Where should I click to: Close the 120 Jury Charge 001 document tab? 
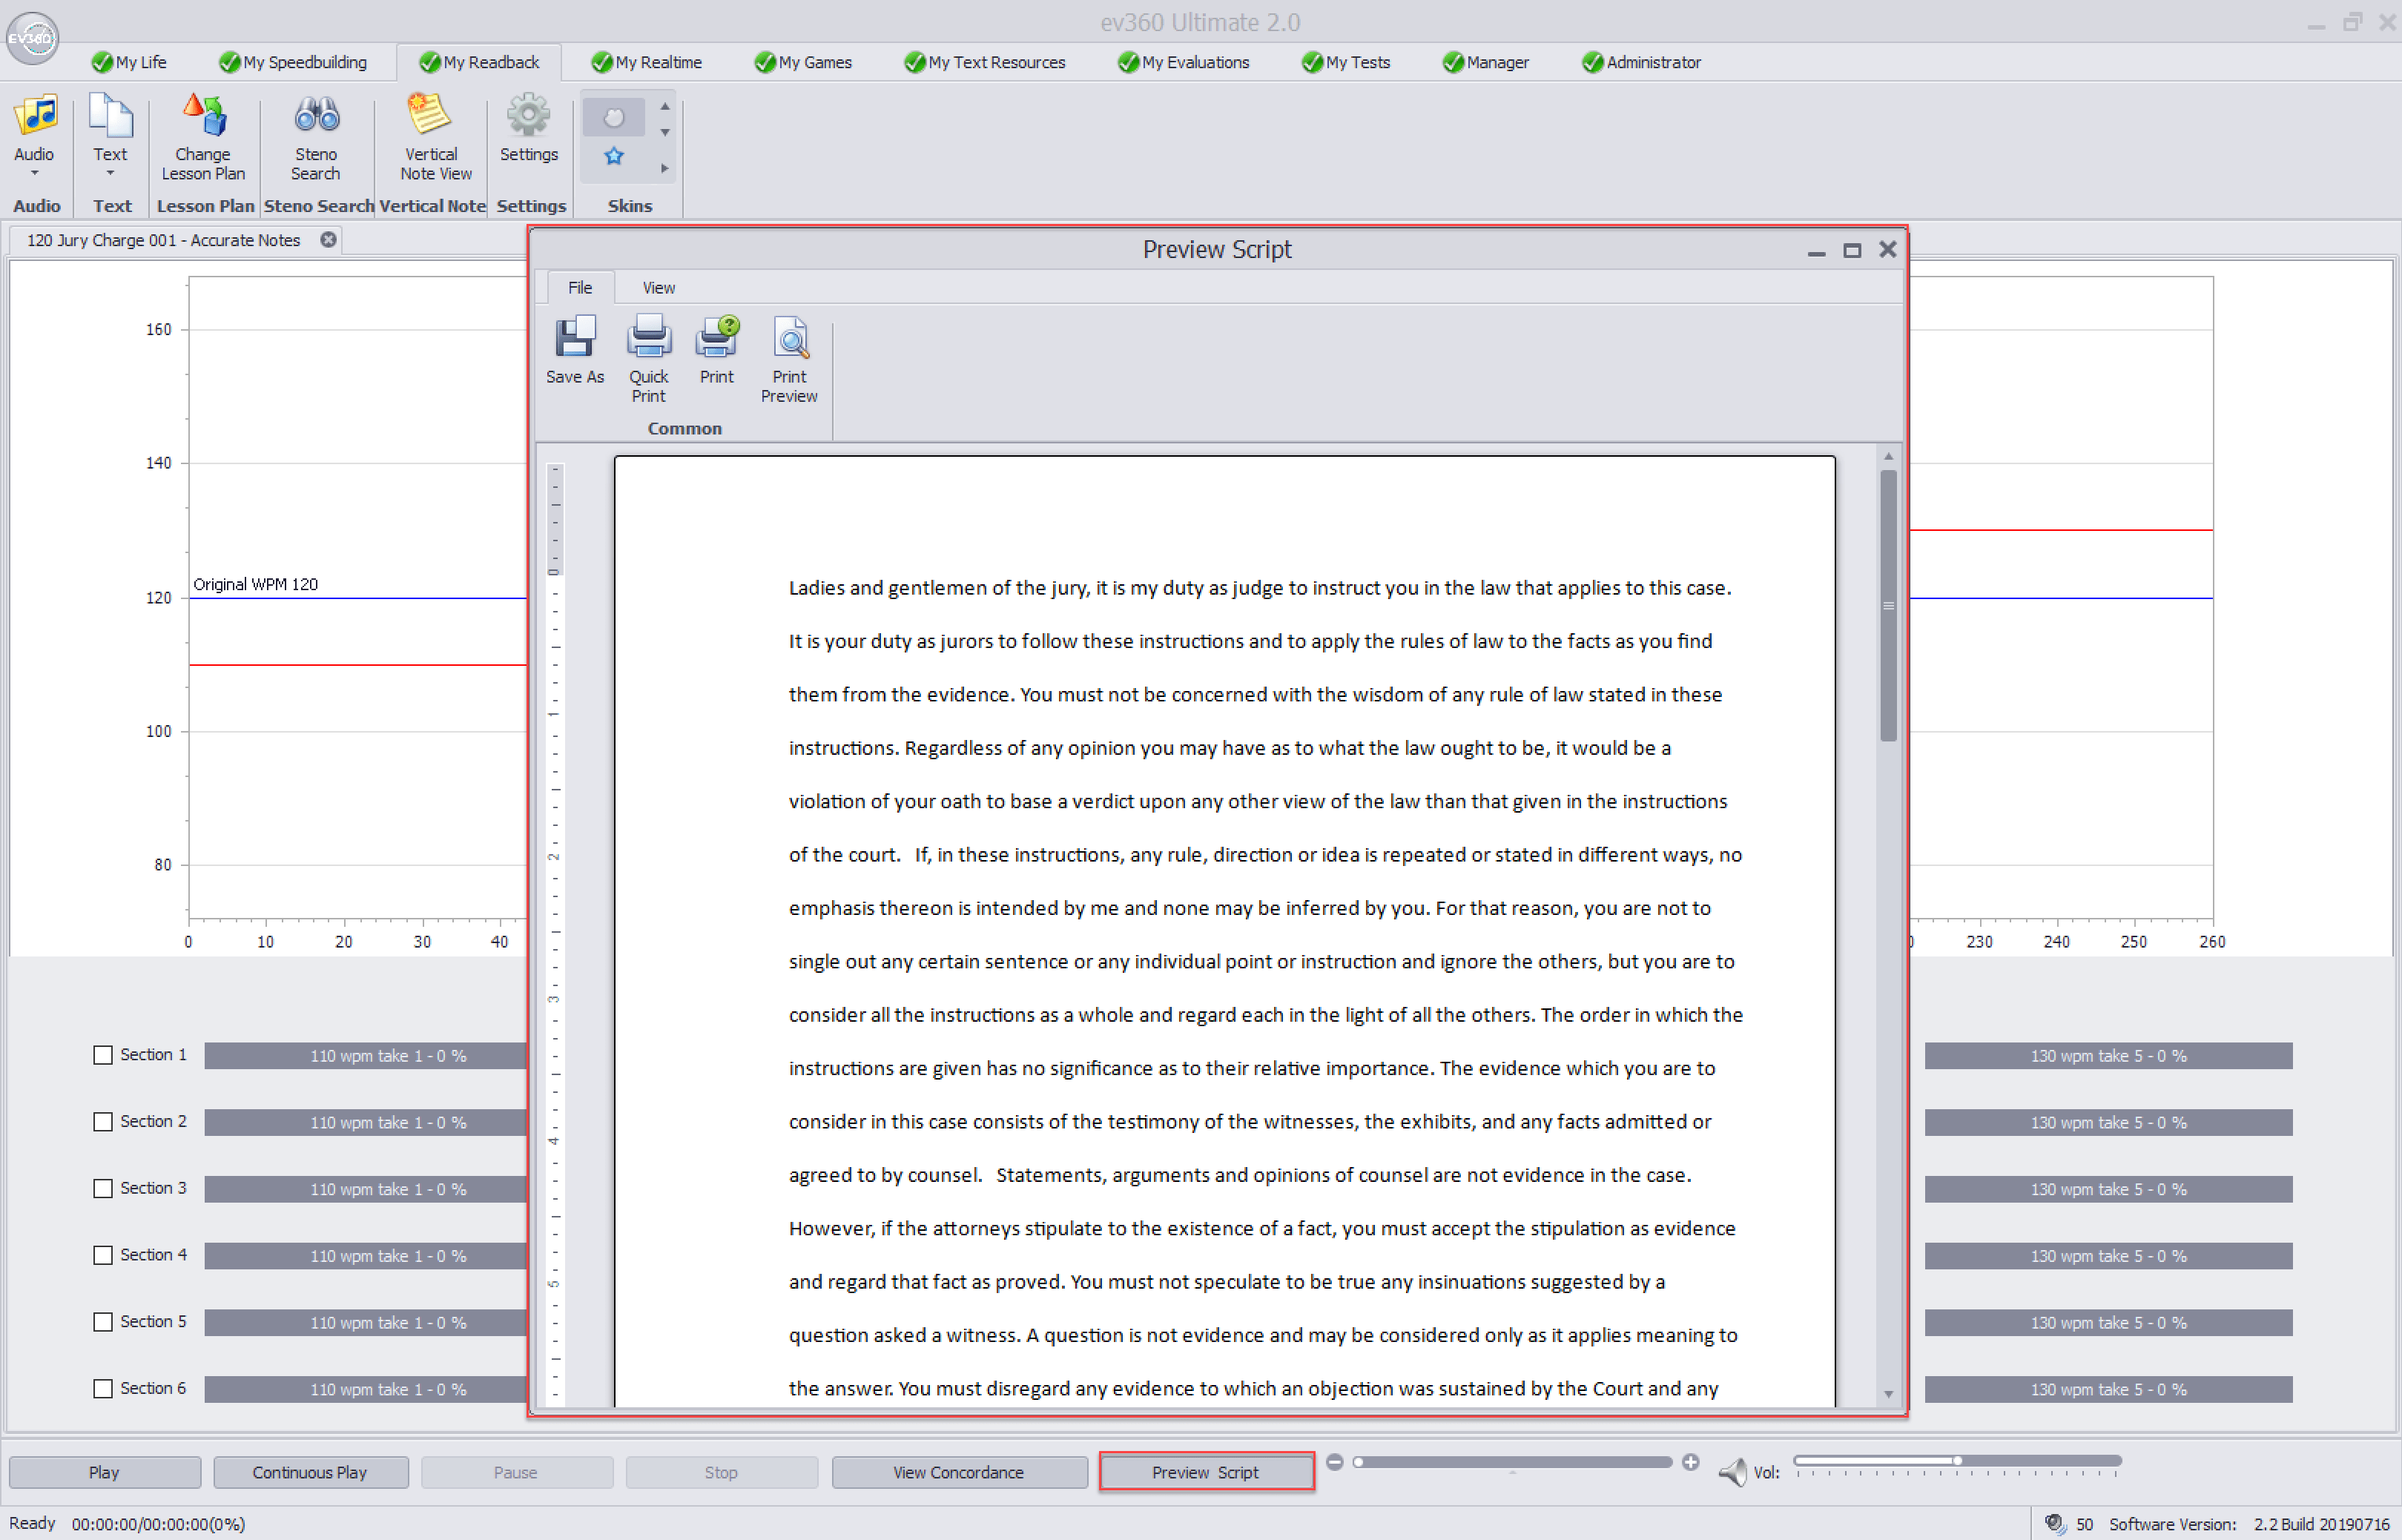click(x=328, y=240)
